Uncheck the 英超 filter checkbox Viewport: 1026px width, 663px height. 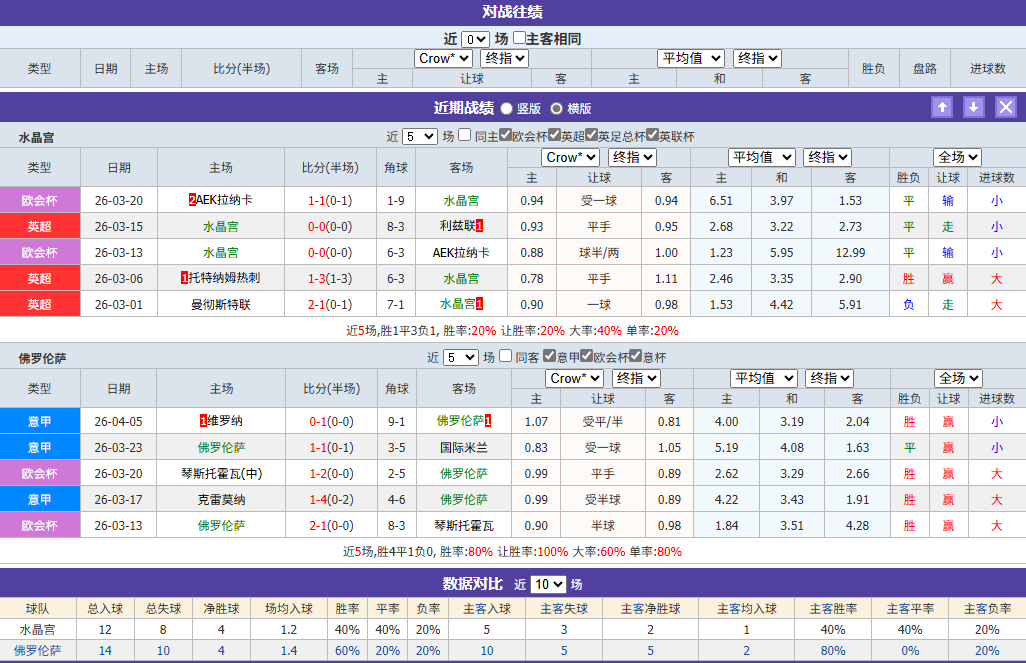coord(555,134)
